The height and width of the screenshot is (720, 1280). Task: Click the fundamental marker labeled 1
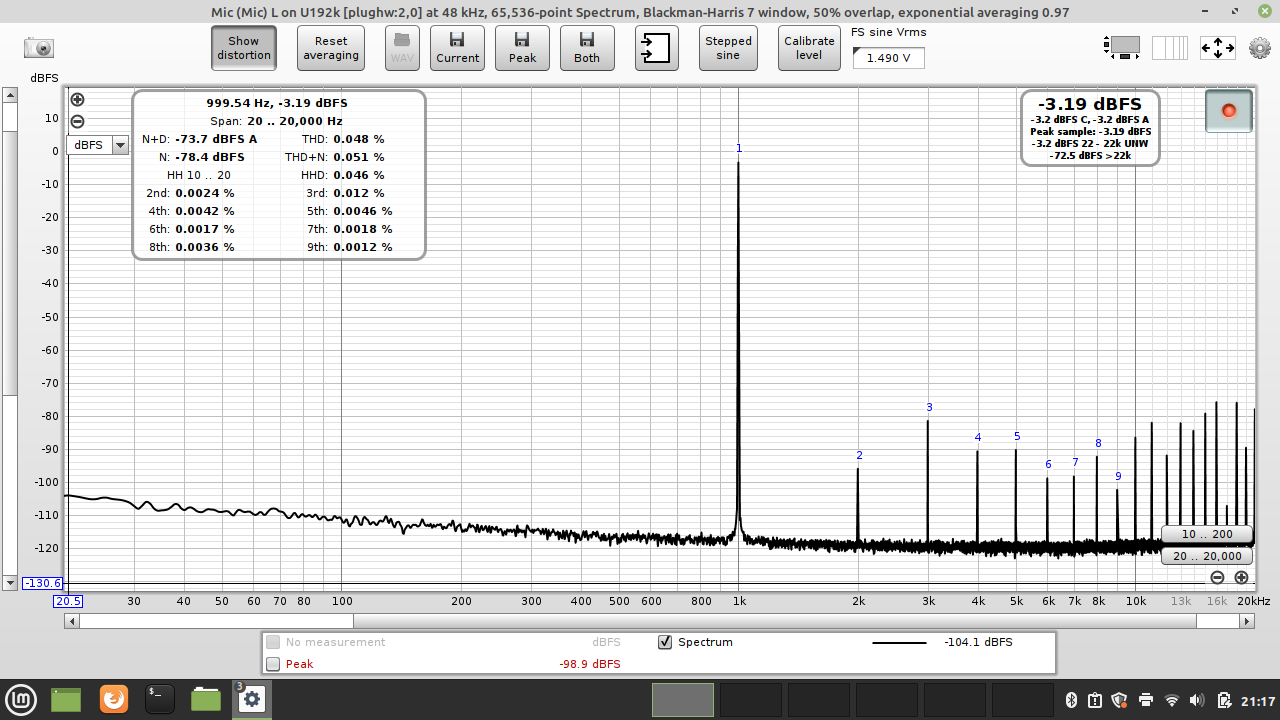[739, 148]
